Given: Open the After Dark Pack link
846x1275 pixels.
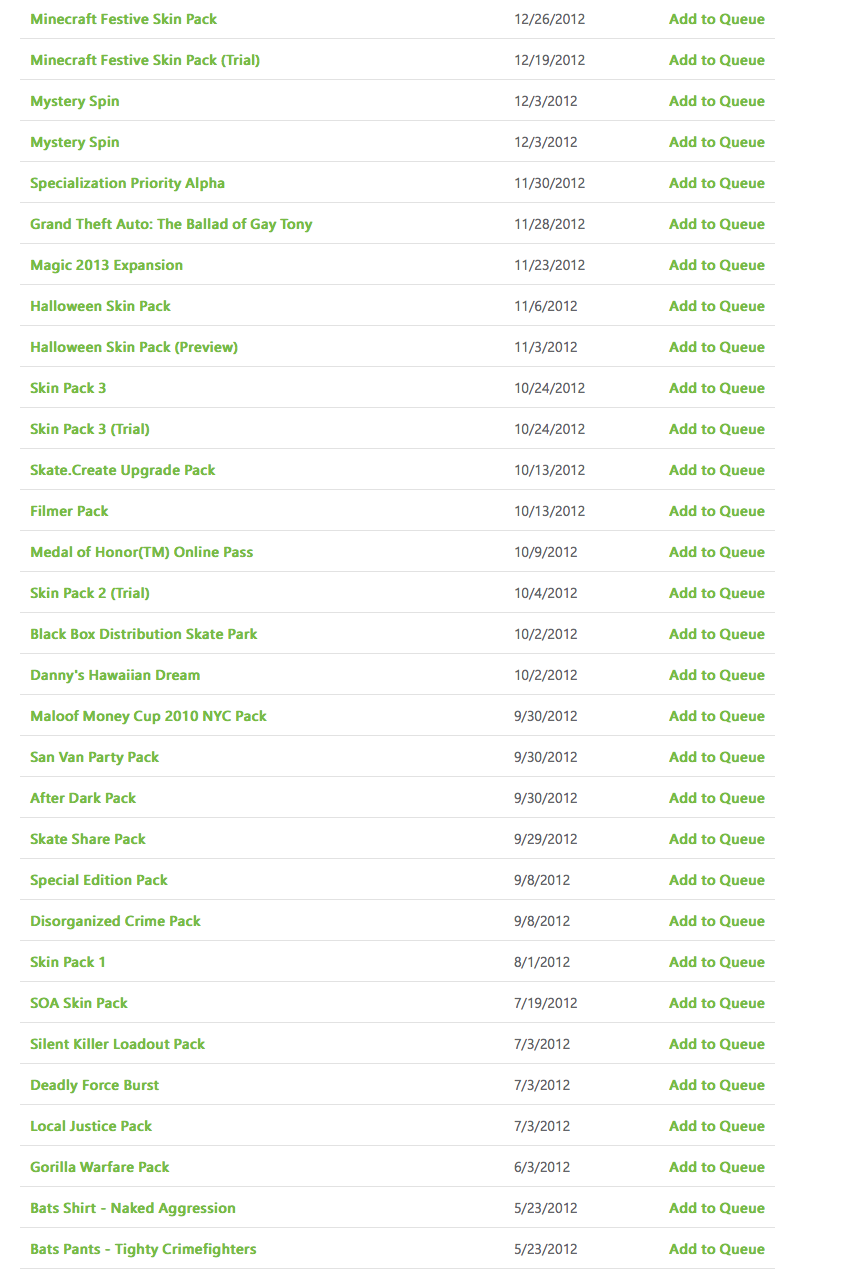Looking at the screenshot, I should [83, 798].
